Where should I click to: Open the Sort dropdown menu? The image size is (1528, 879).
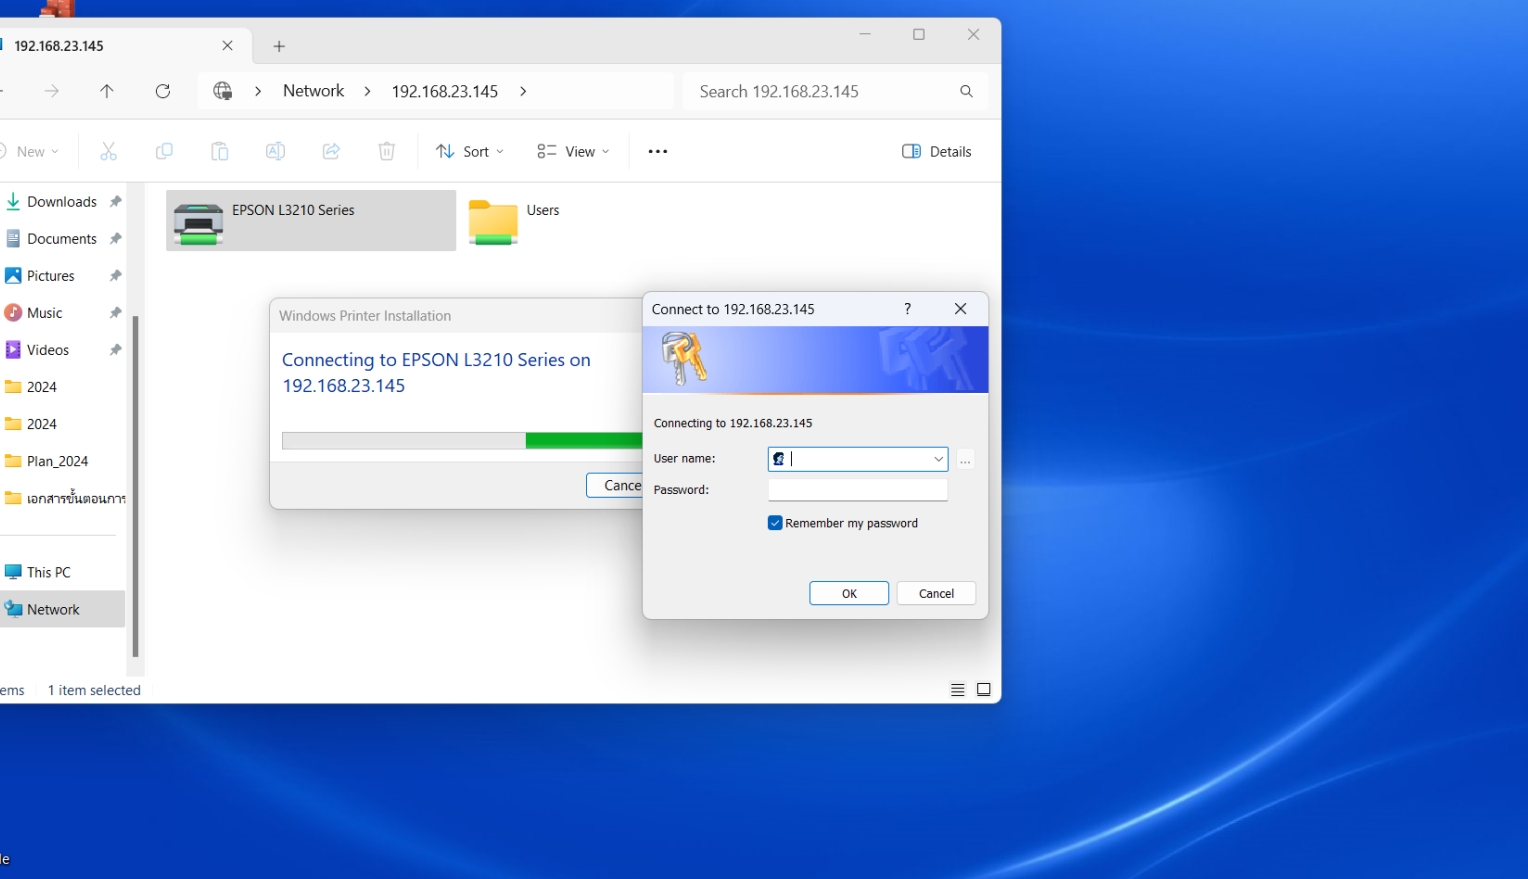[469, 151]
